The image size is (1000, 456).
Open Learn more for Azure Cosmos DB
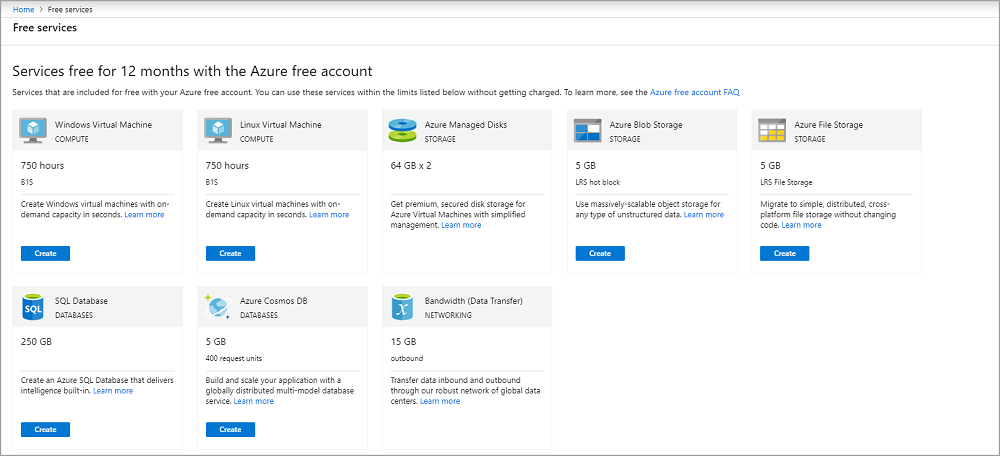pos(253,401)
